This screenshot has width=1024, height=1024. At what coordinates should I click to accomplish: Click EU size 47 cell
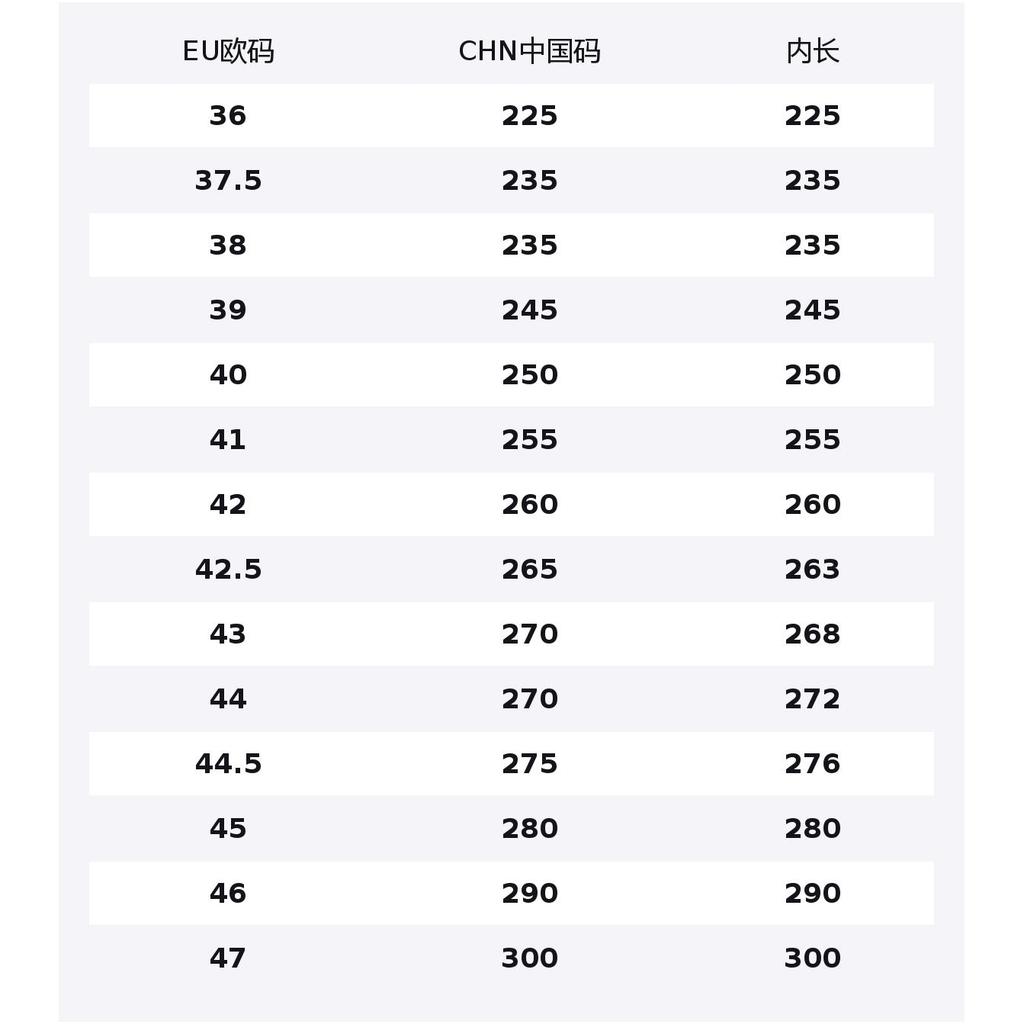(228, 957)
